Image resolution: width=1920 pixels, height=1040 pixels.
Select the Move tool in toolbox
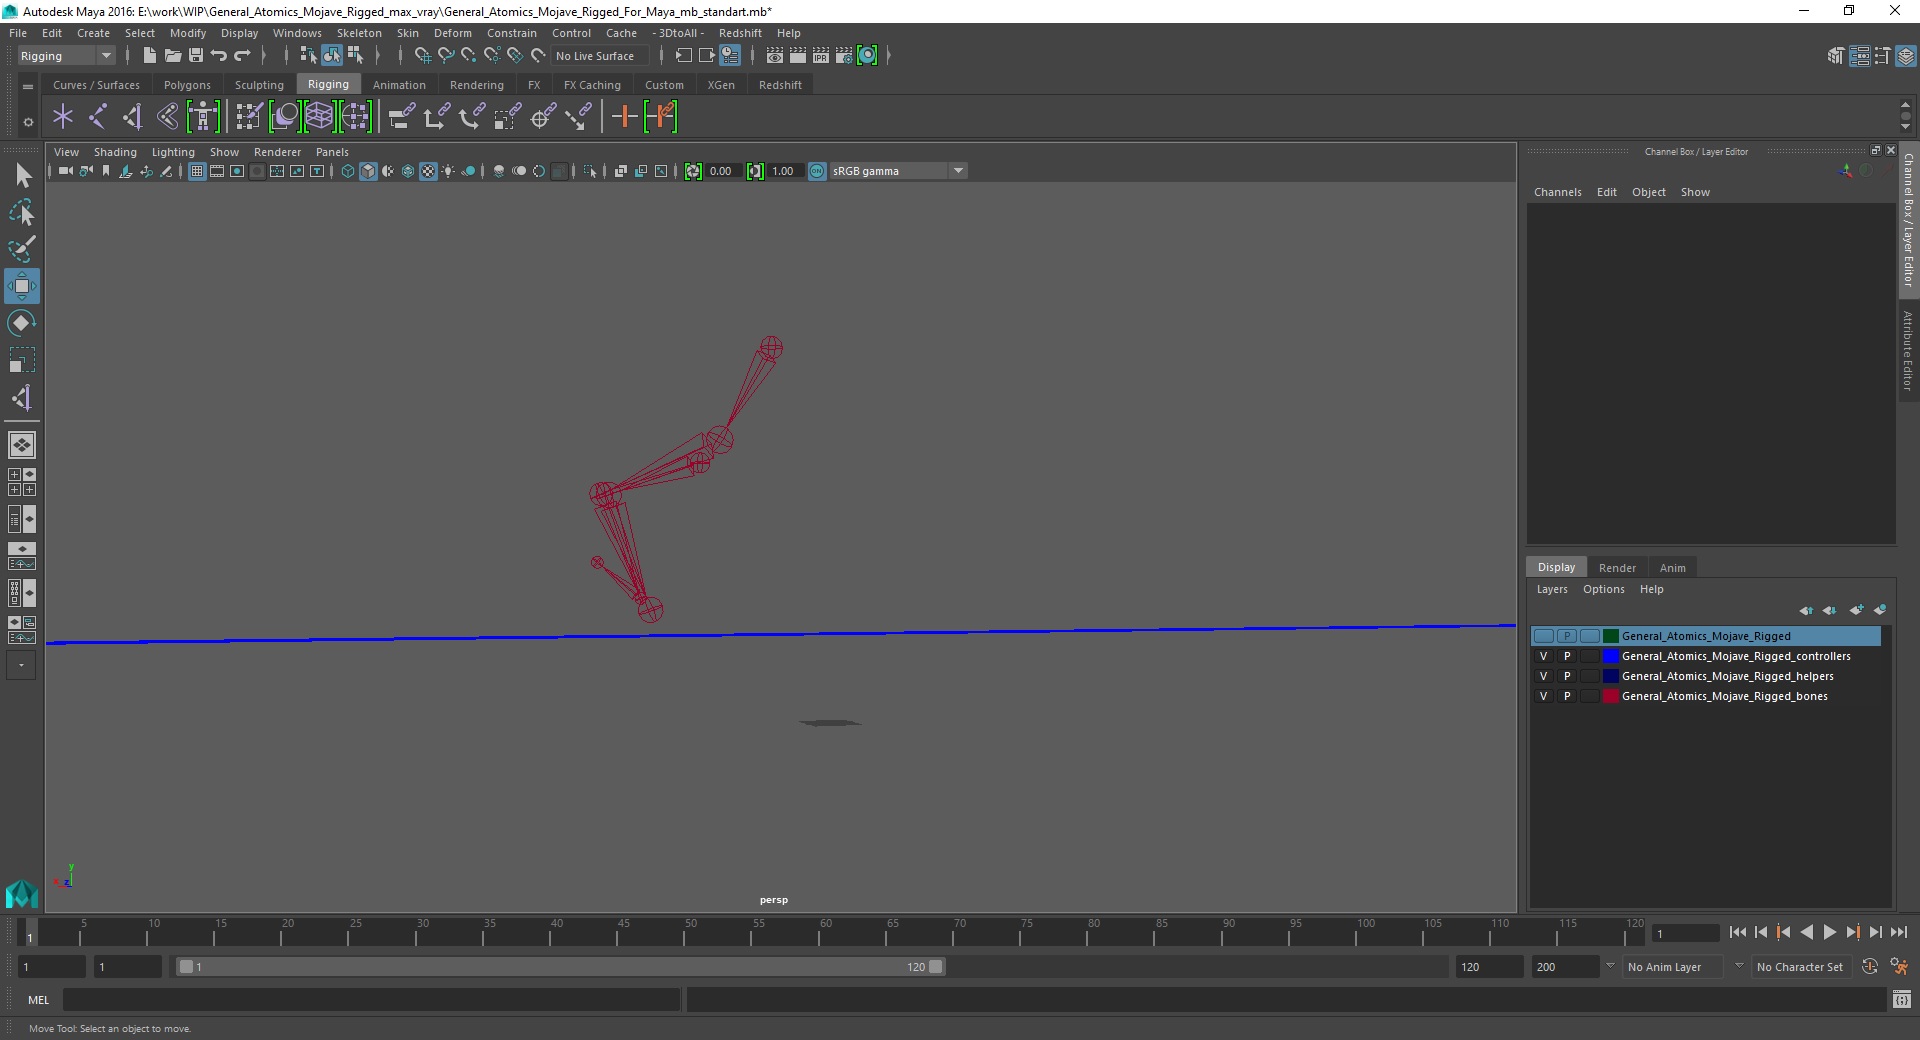pyautogui.click(x=22, y=286)
